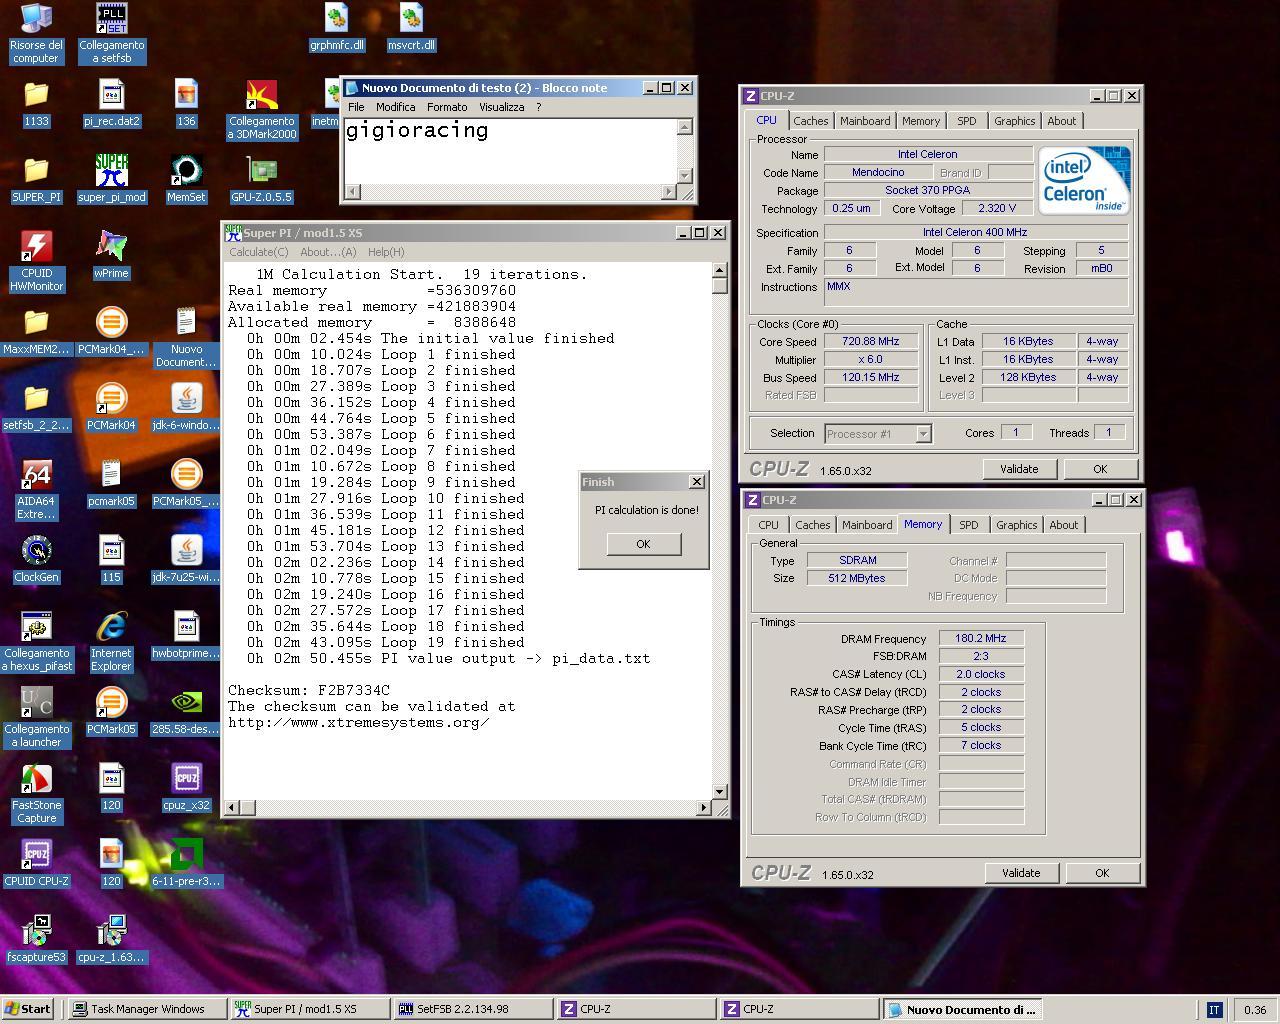Launch ClockGen desktop icon
This screenshot has width=1280, height=1024.
point(36,560)
